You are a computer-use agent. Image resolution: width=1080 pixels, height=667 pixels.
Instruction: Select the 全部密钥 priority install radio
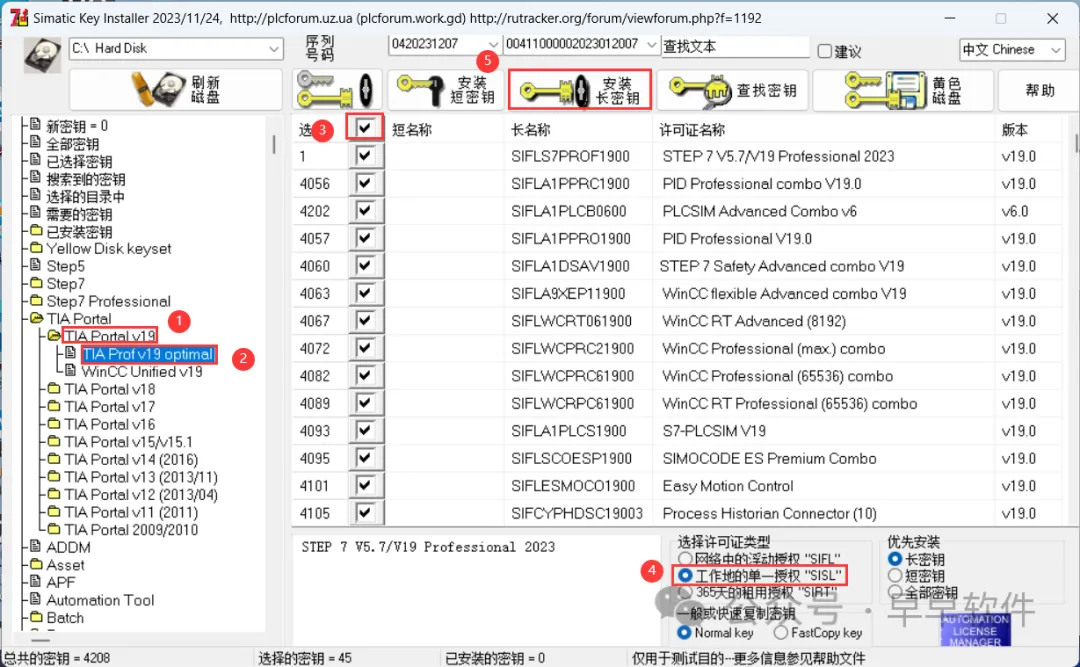[x=895, y=592]
